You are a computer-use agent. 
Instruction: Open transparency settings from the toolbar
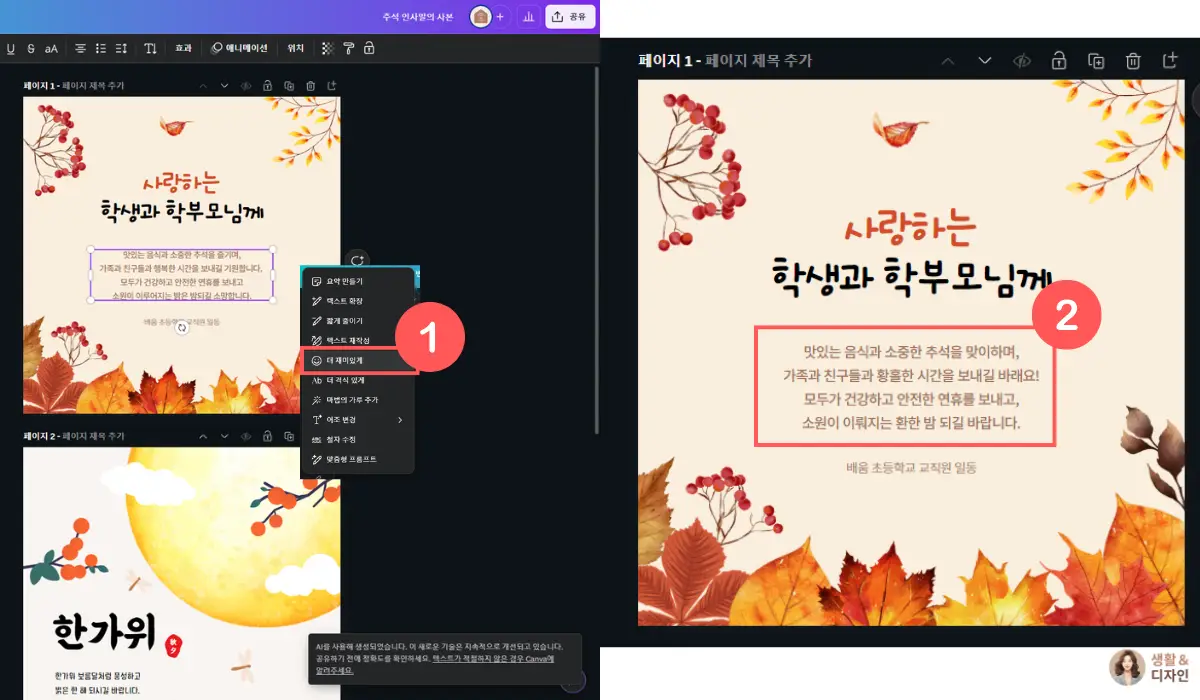click(326, 47)
